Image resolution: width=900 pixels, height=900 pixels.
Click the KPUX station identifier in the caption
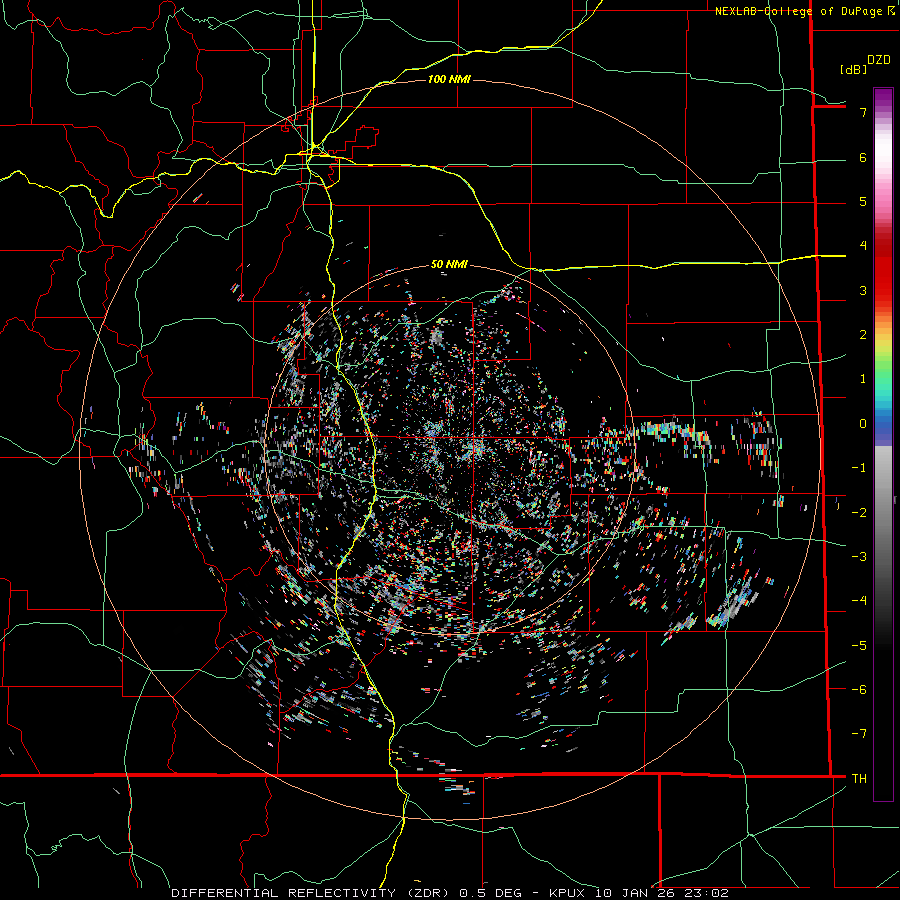click(x=568, y=893)
